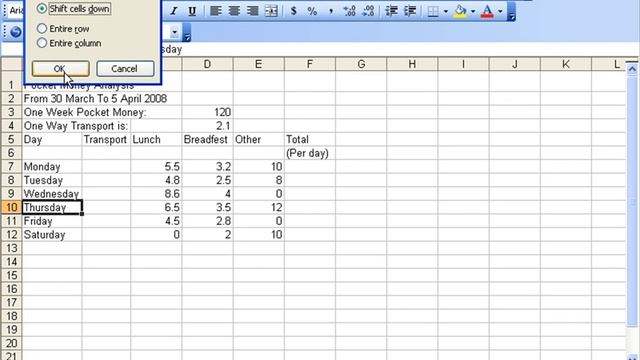
Task: Click One Week Pocket Money cell
Action: pos(85,112)
